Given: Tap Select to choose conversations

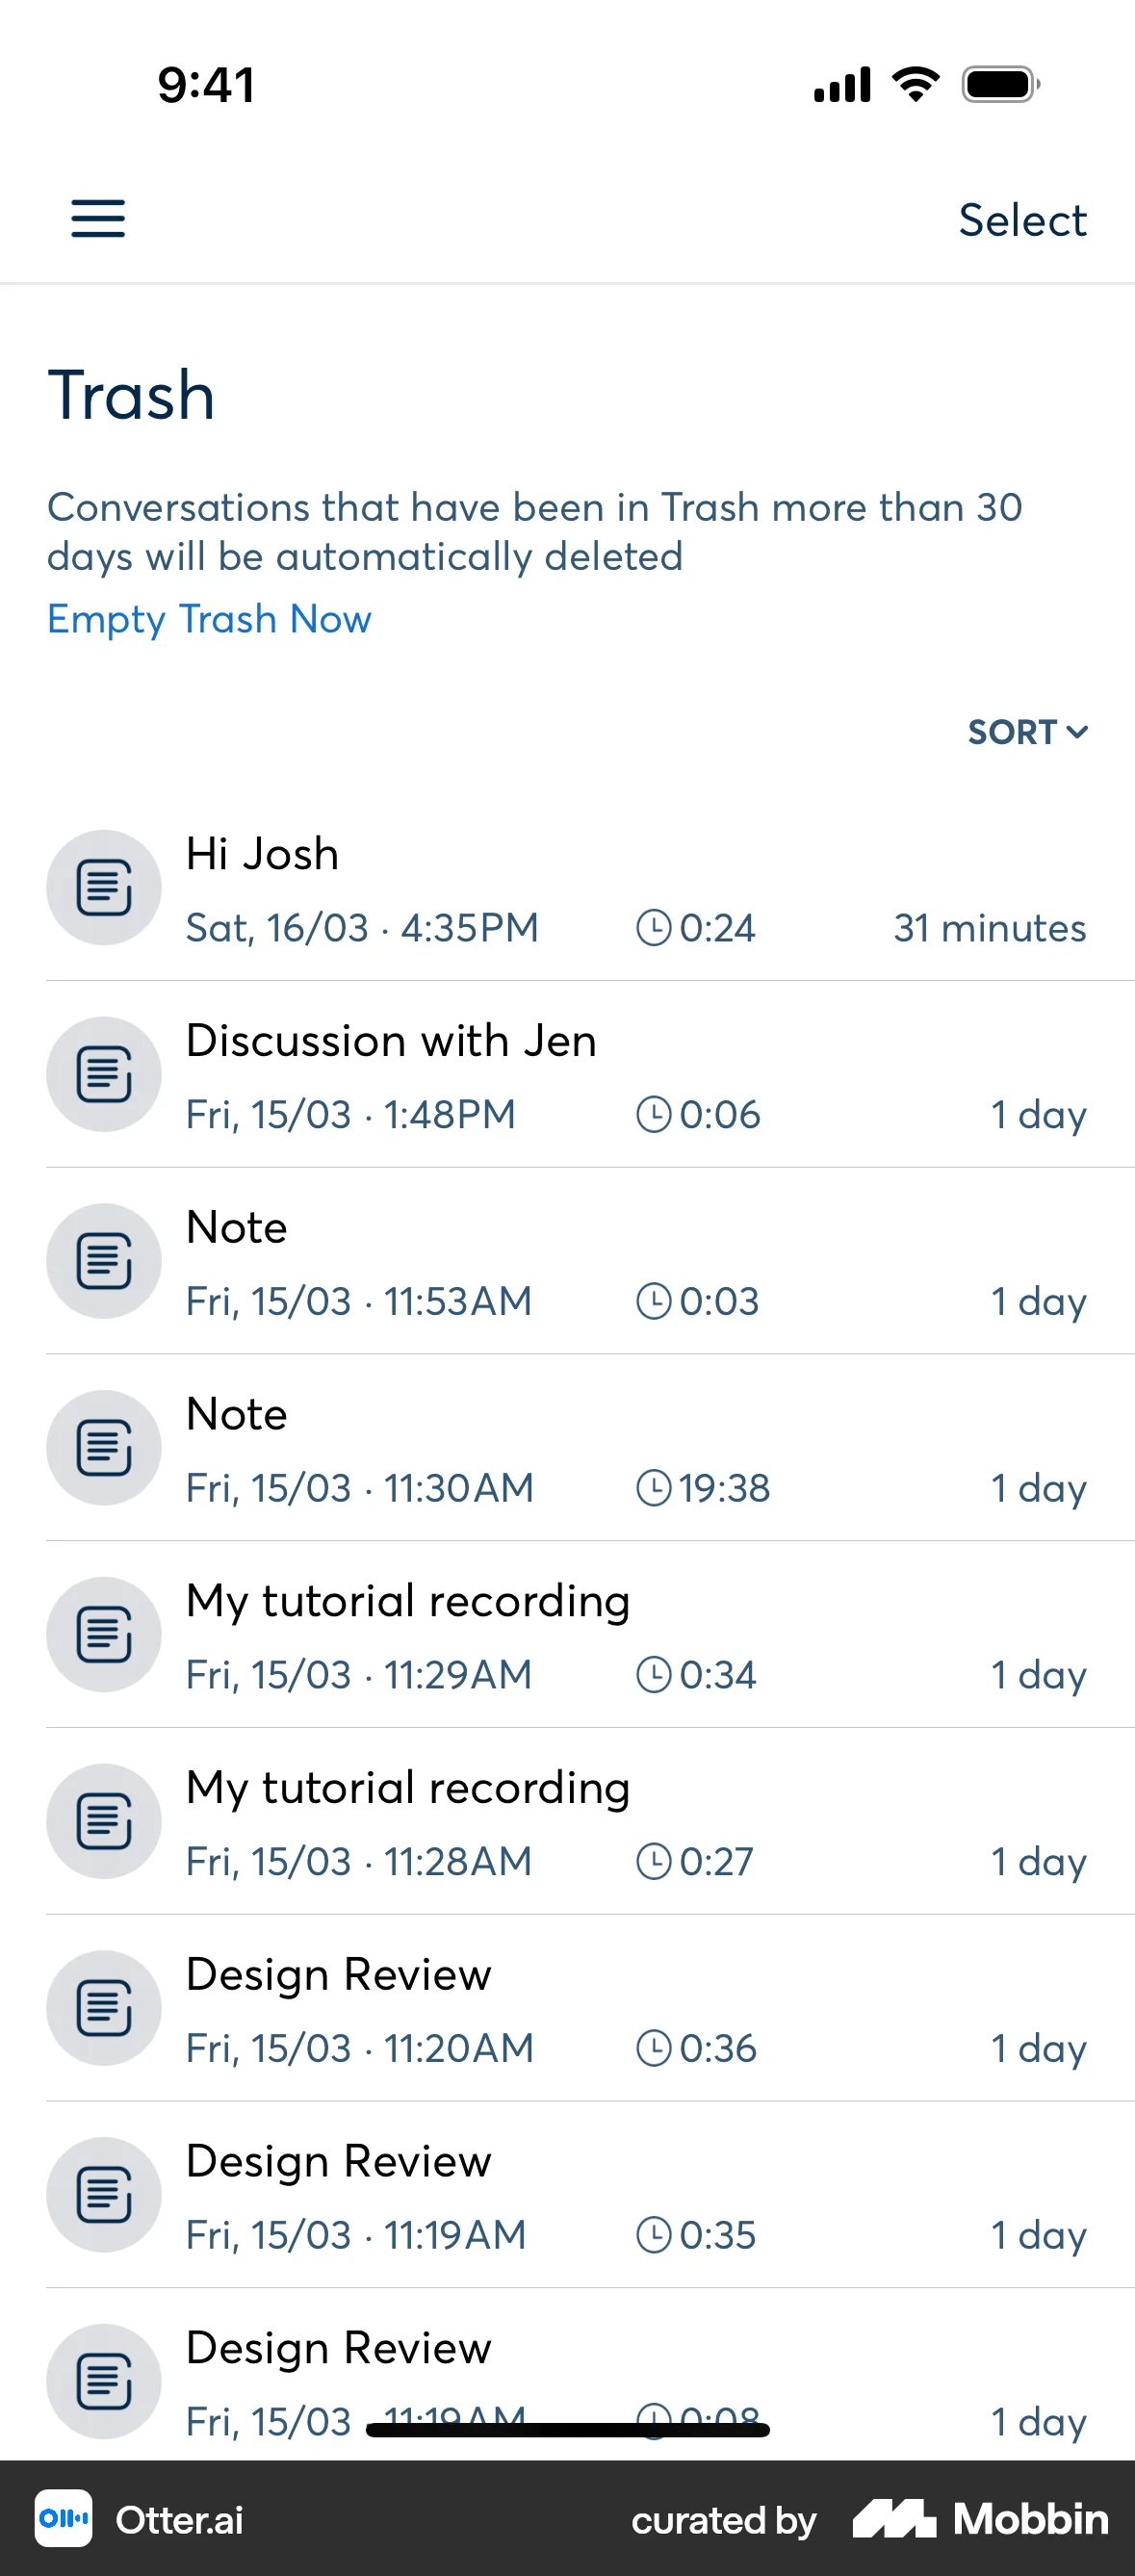Looking at the screenshot, I should pyautogui.click(x=1021, y=220).
